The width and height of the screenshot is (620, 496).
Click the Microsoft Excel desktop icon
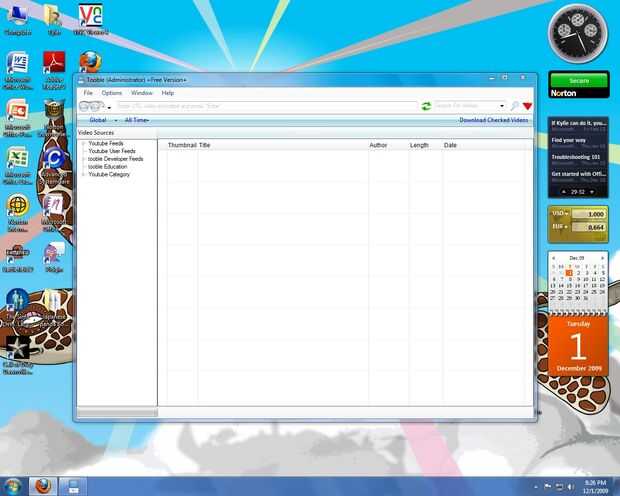17,165
